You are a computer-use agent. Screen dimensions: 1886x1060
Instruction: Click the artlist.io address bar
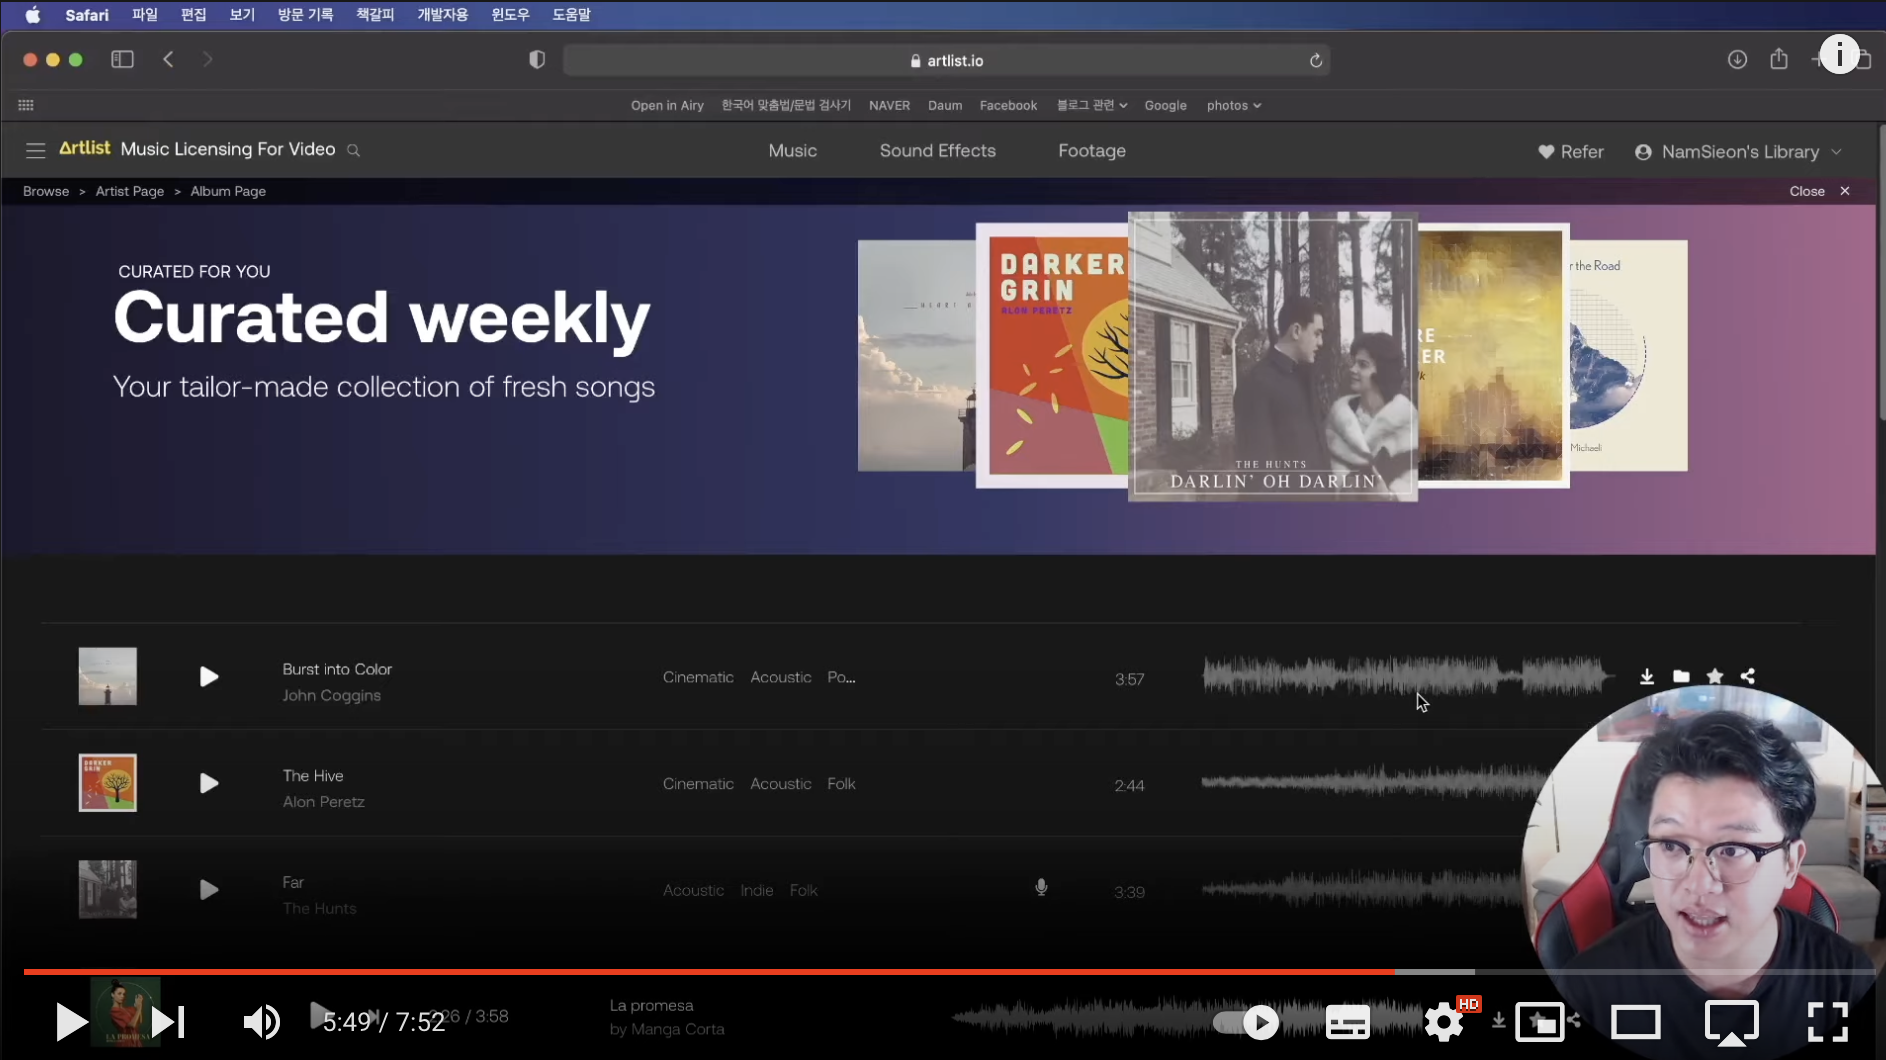946,61
